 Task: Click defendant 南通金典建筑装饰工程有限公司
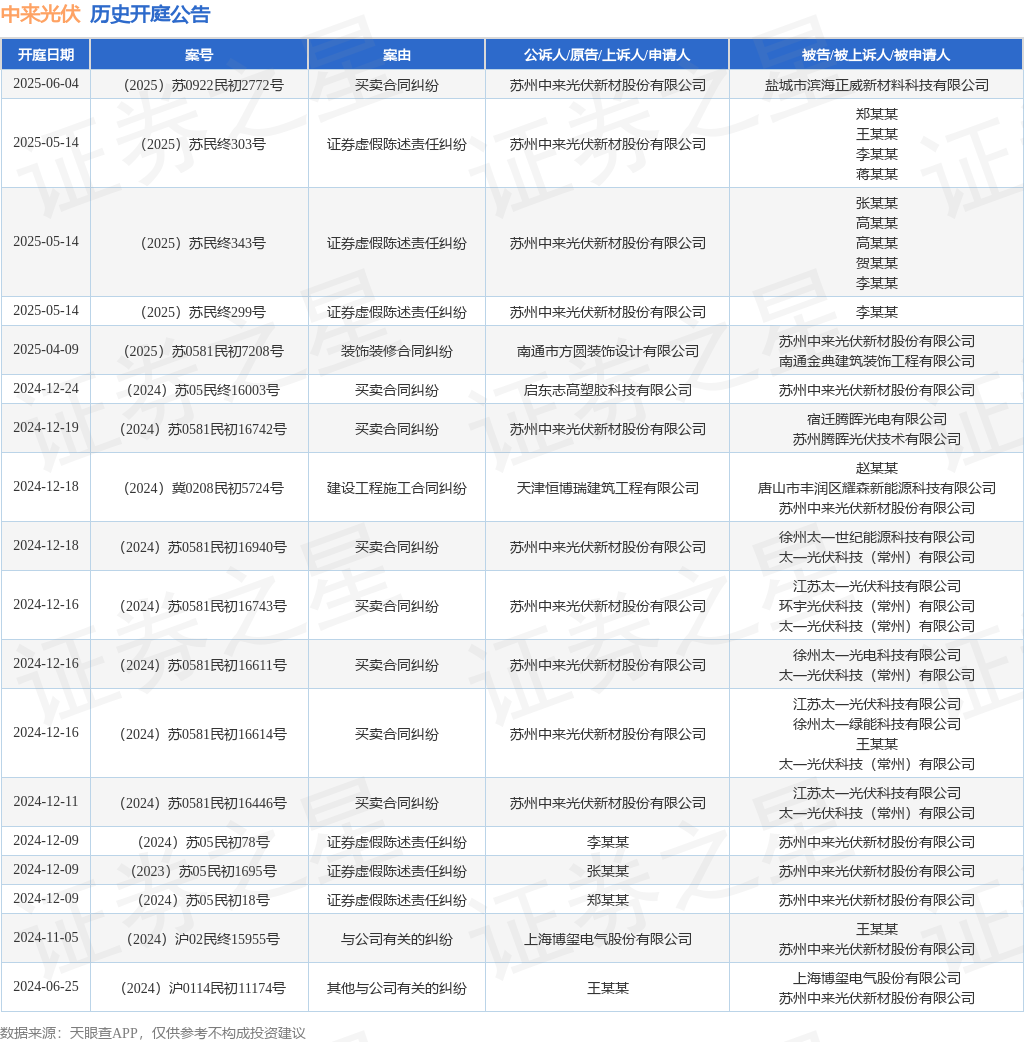876,361
